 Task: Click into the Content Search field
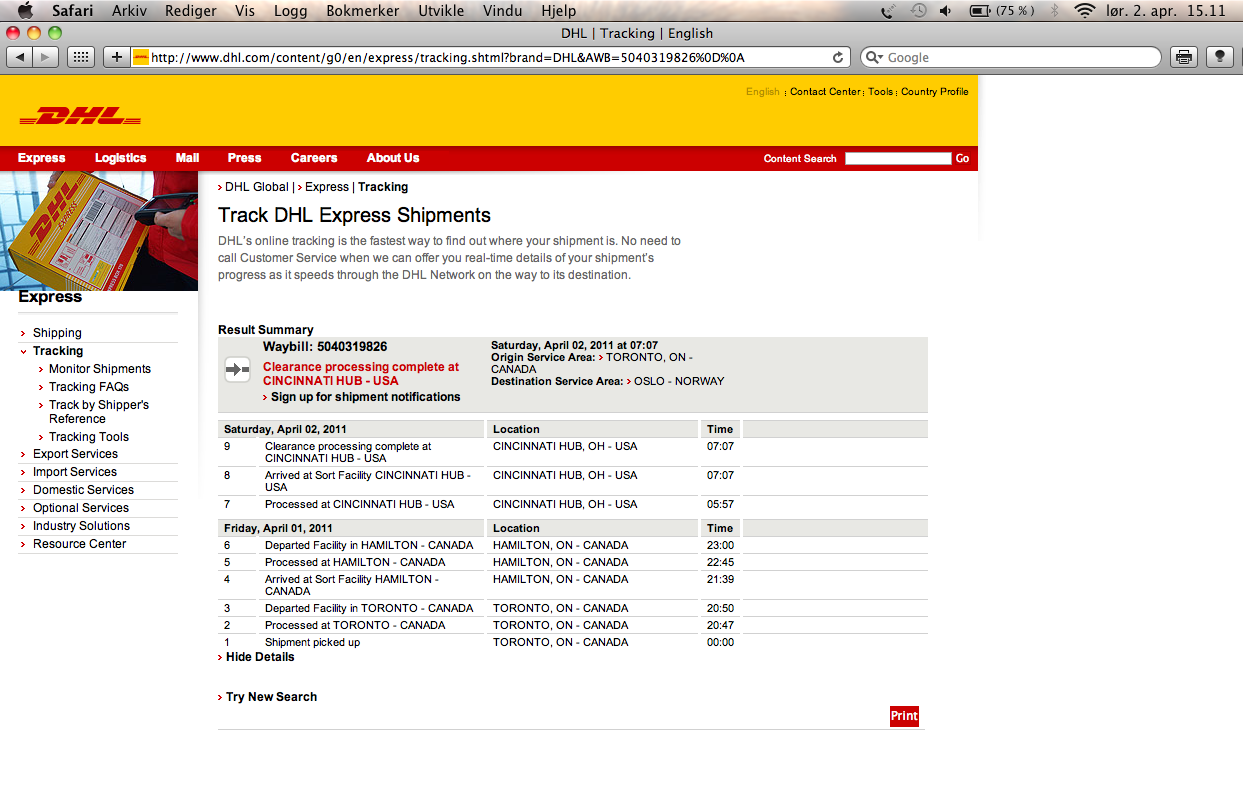click(898, 158)
